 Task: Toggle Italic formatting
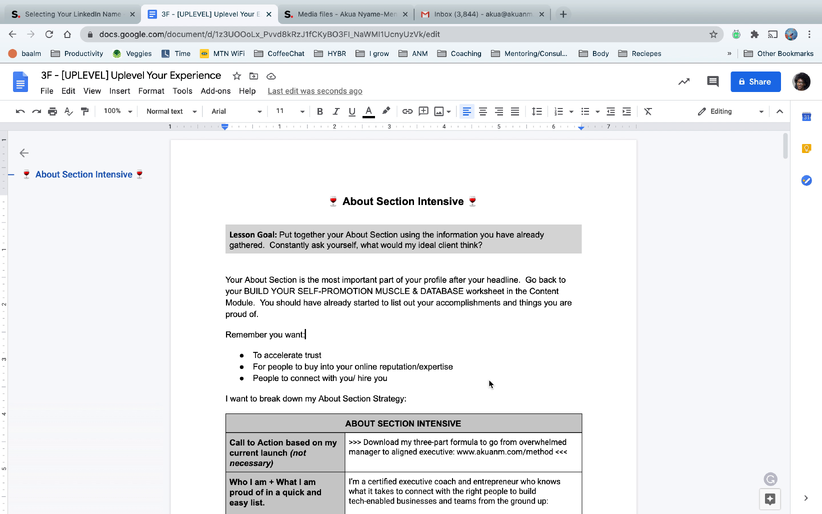[336, 111]
